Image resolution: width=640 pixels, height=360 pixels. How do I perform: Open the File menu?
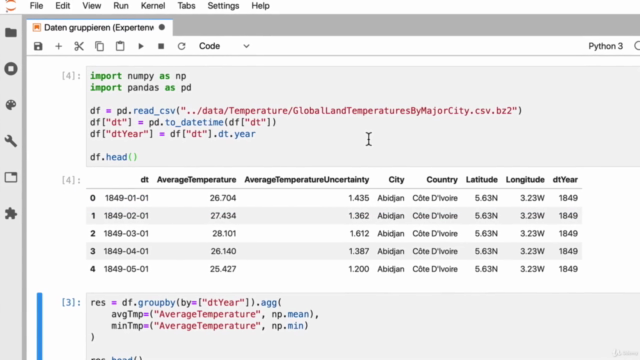[x=36, y=6]
